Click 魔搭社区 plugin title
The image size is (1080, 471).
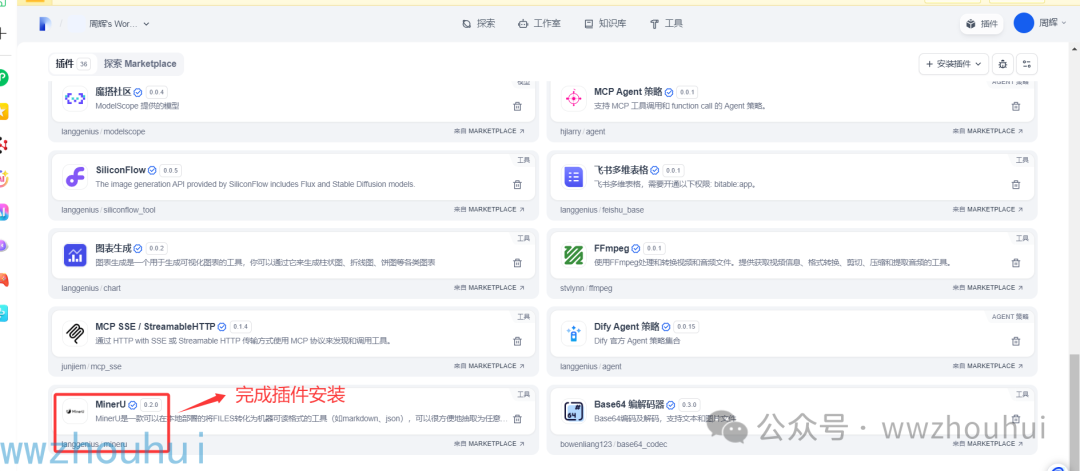coord(114,92)
